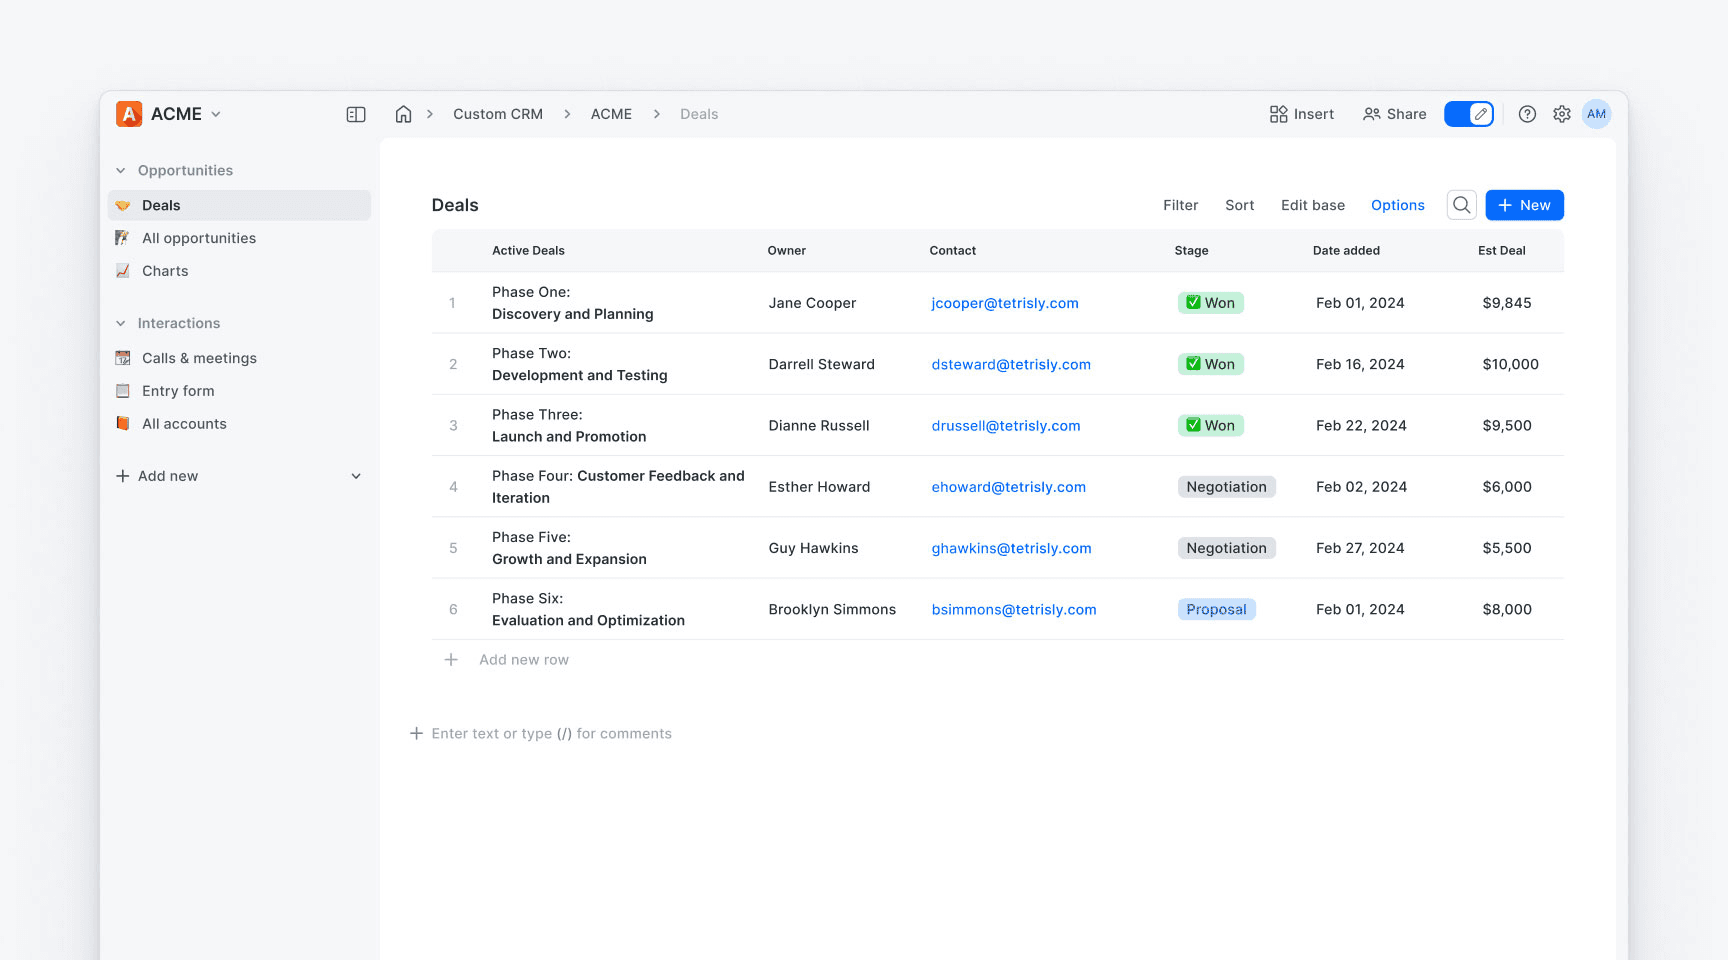This screenshot has height=960, width=1728.
Task: Open settings gear icon
Action: [x=1562, y=114]
